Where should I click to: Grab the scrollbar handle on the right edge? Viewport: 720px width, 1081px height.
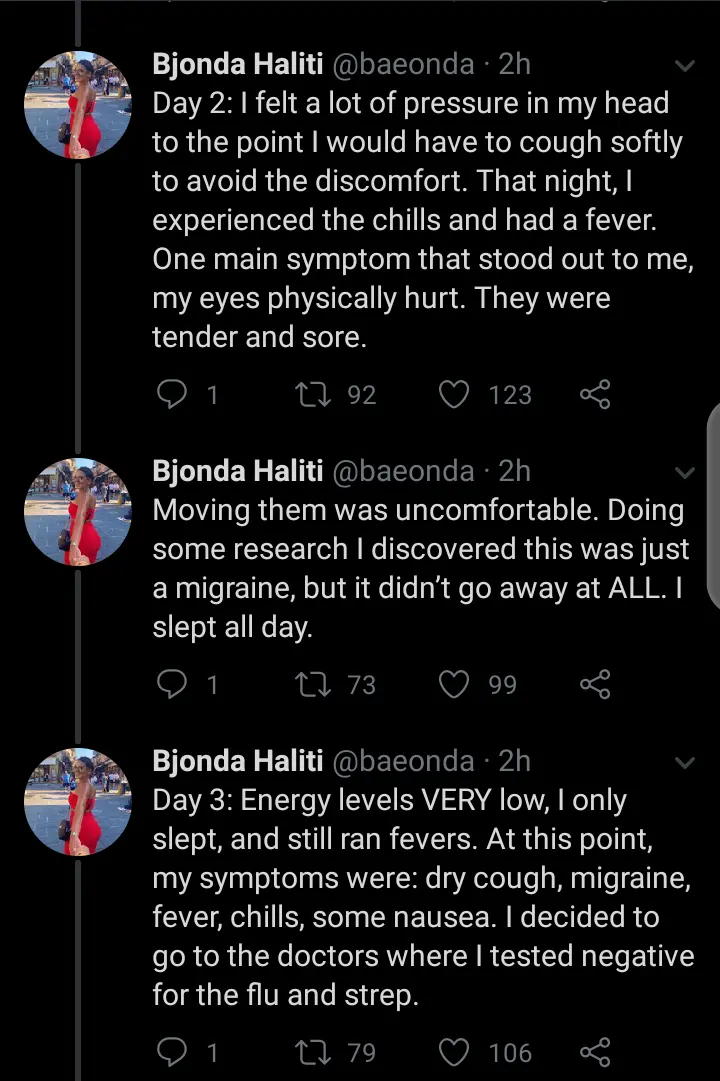(714, 506)
